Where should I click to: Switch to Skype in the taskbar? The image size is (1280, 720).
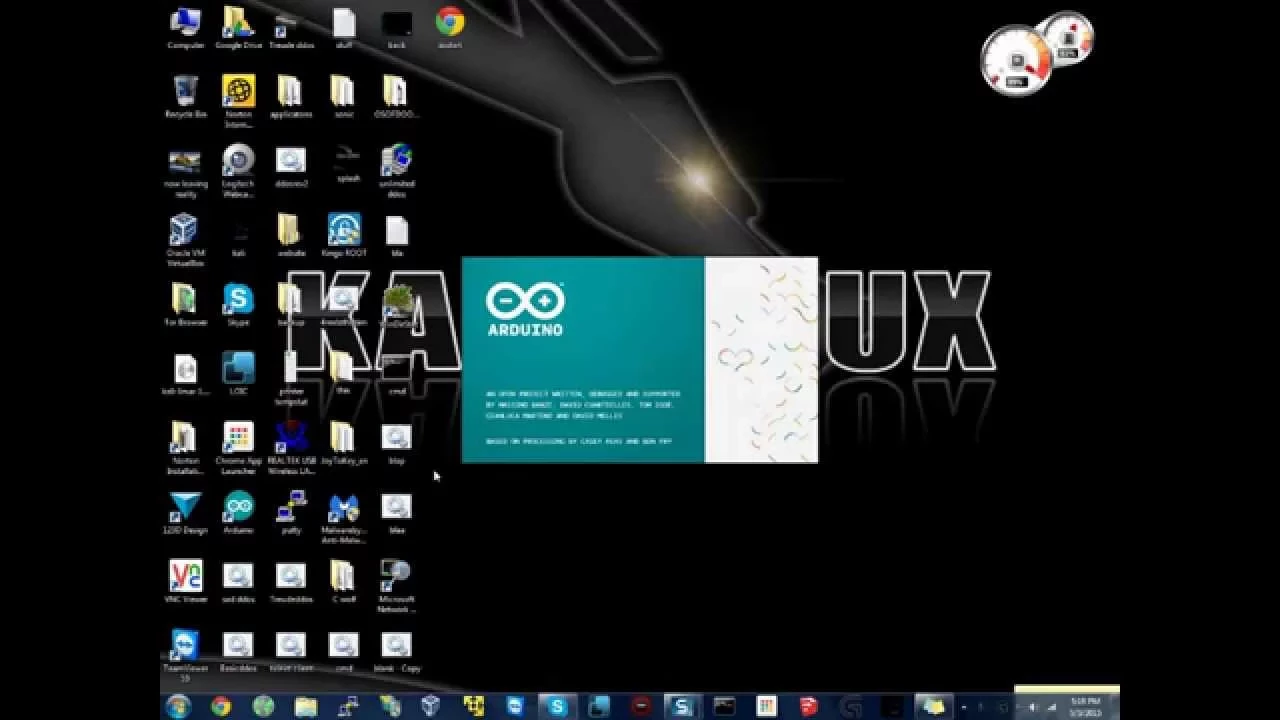(x=556, y=707)
